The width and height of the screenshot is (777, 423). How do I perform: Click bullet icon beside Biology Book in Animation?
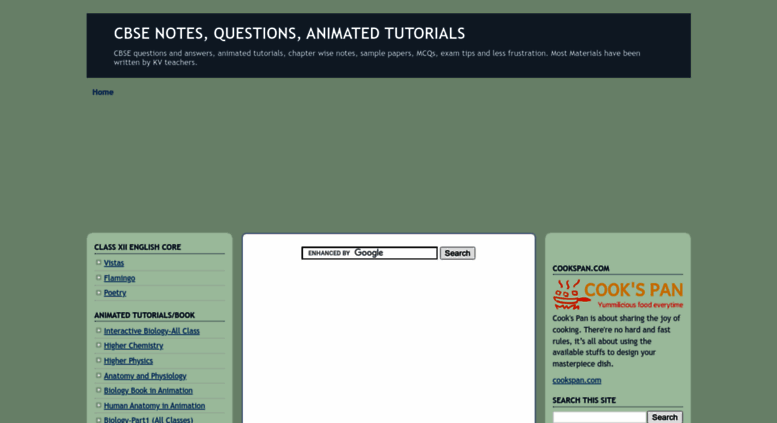98,390
